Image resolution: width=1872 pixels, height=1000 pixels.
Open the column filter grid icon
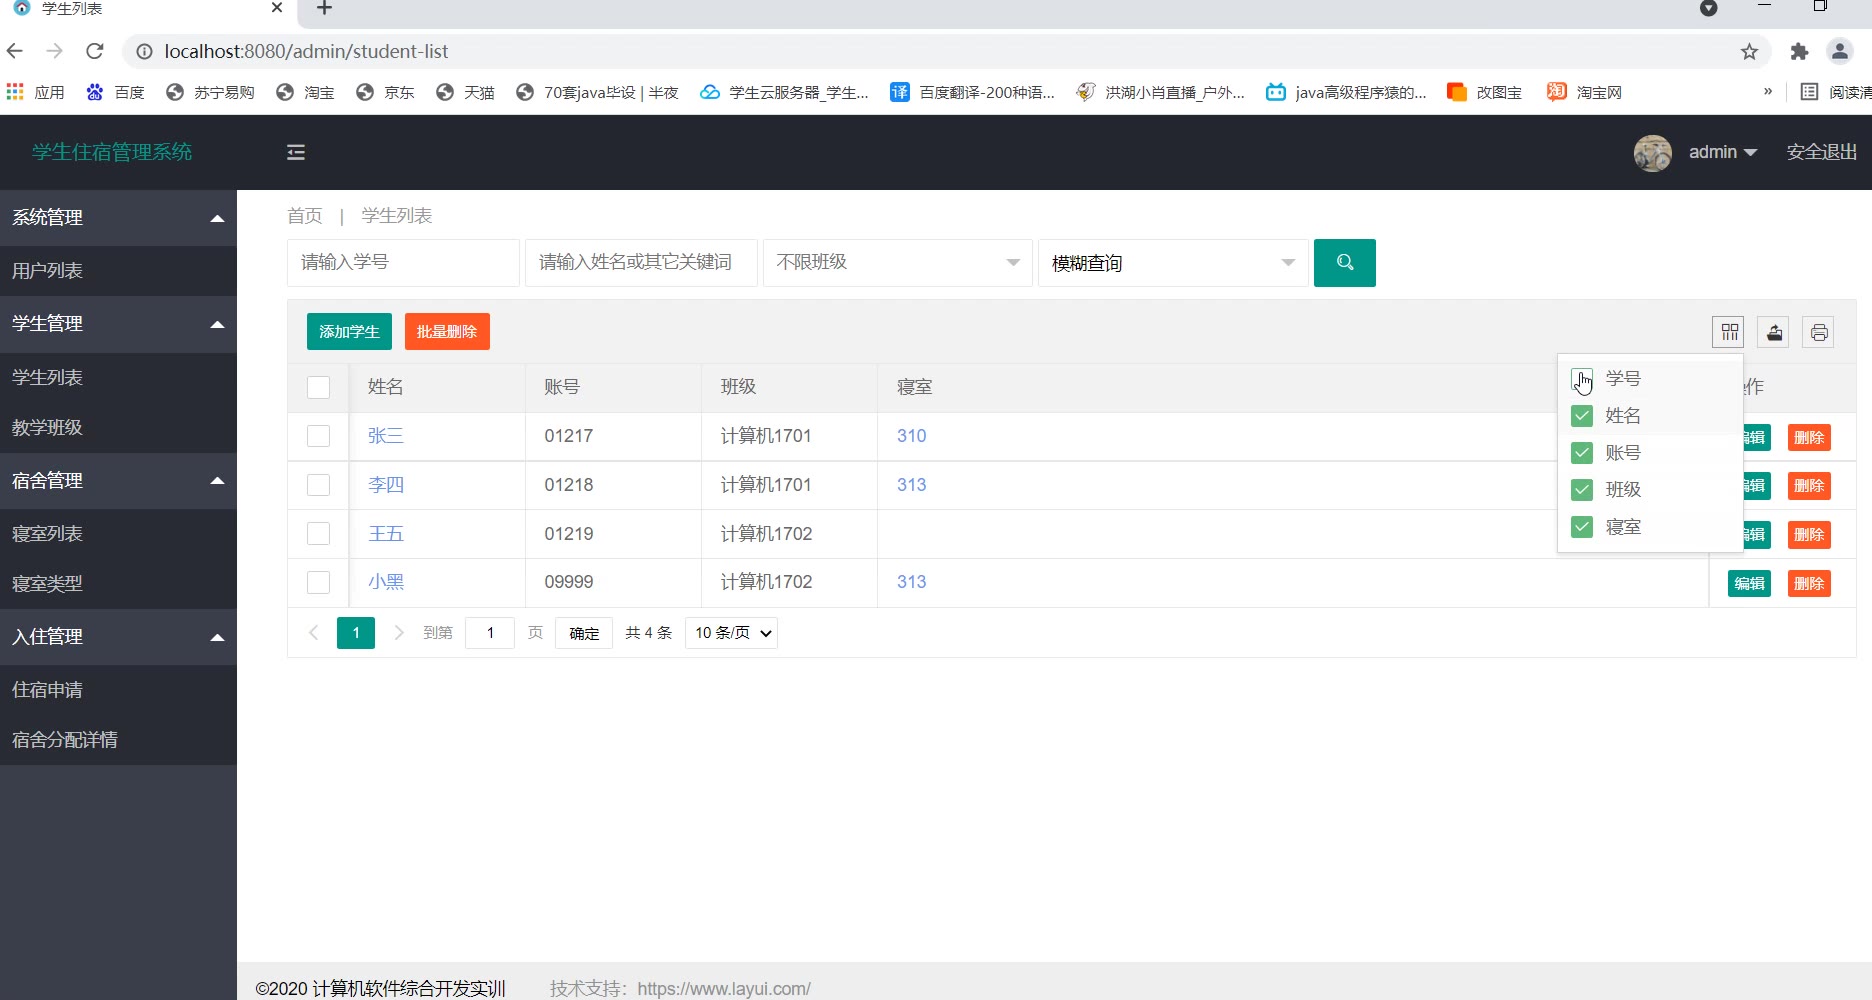point(1729,332)
